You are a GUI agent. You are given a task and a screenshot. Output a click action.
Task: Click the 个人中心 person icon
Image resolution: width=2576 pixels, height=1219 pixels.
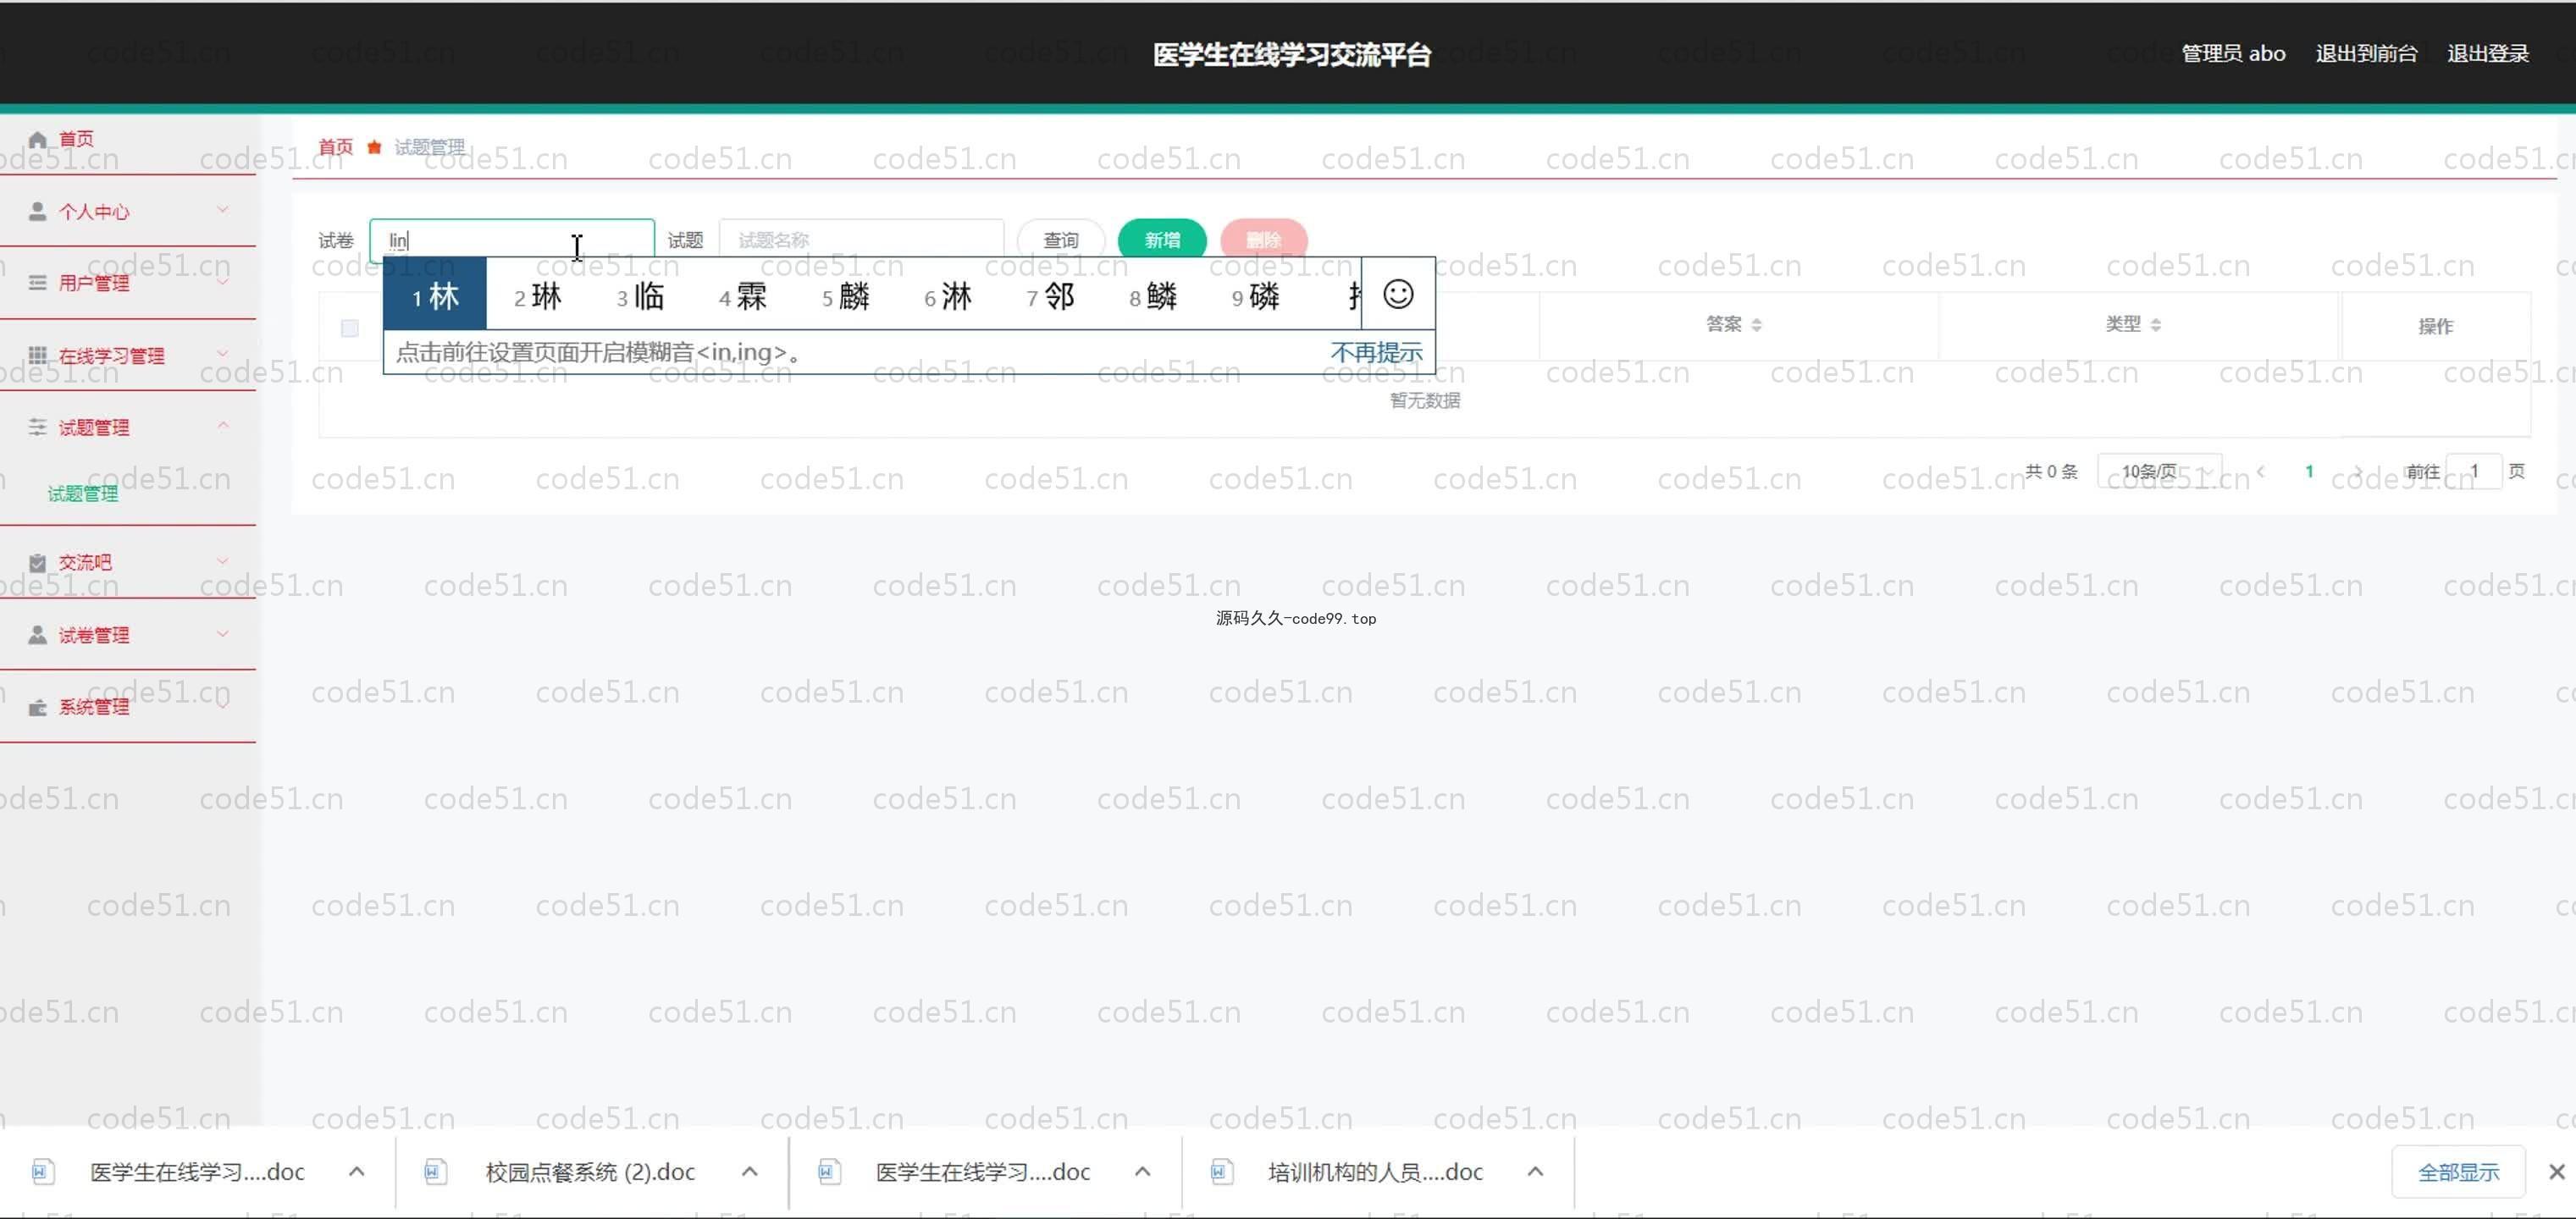coord(38,211)
